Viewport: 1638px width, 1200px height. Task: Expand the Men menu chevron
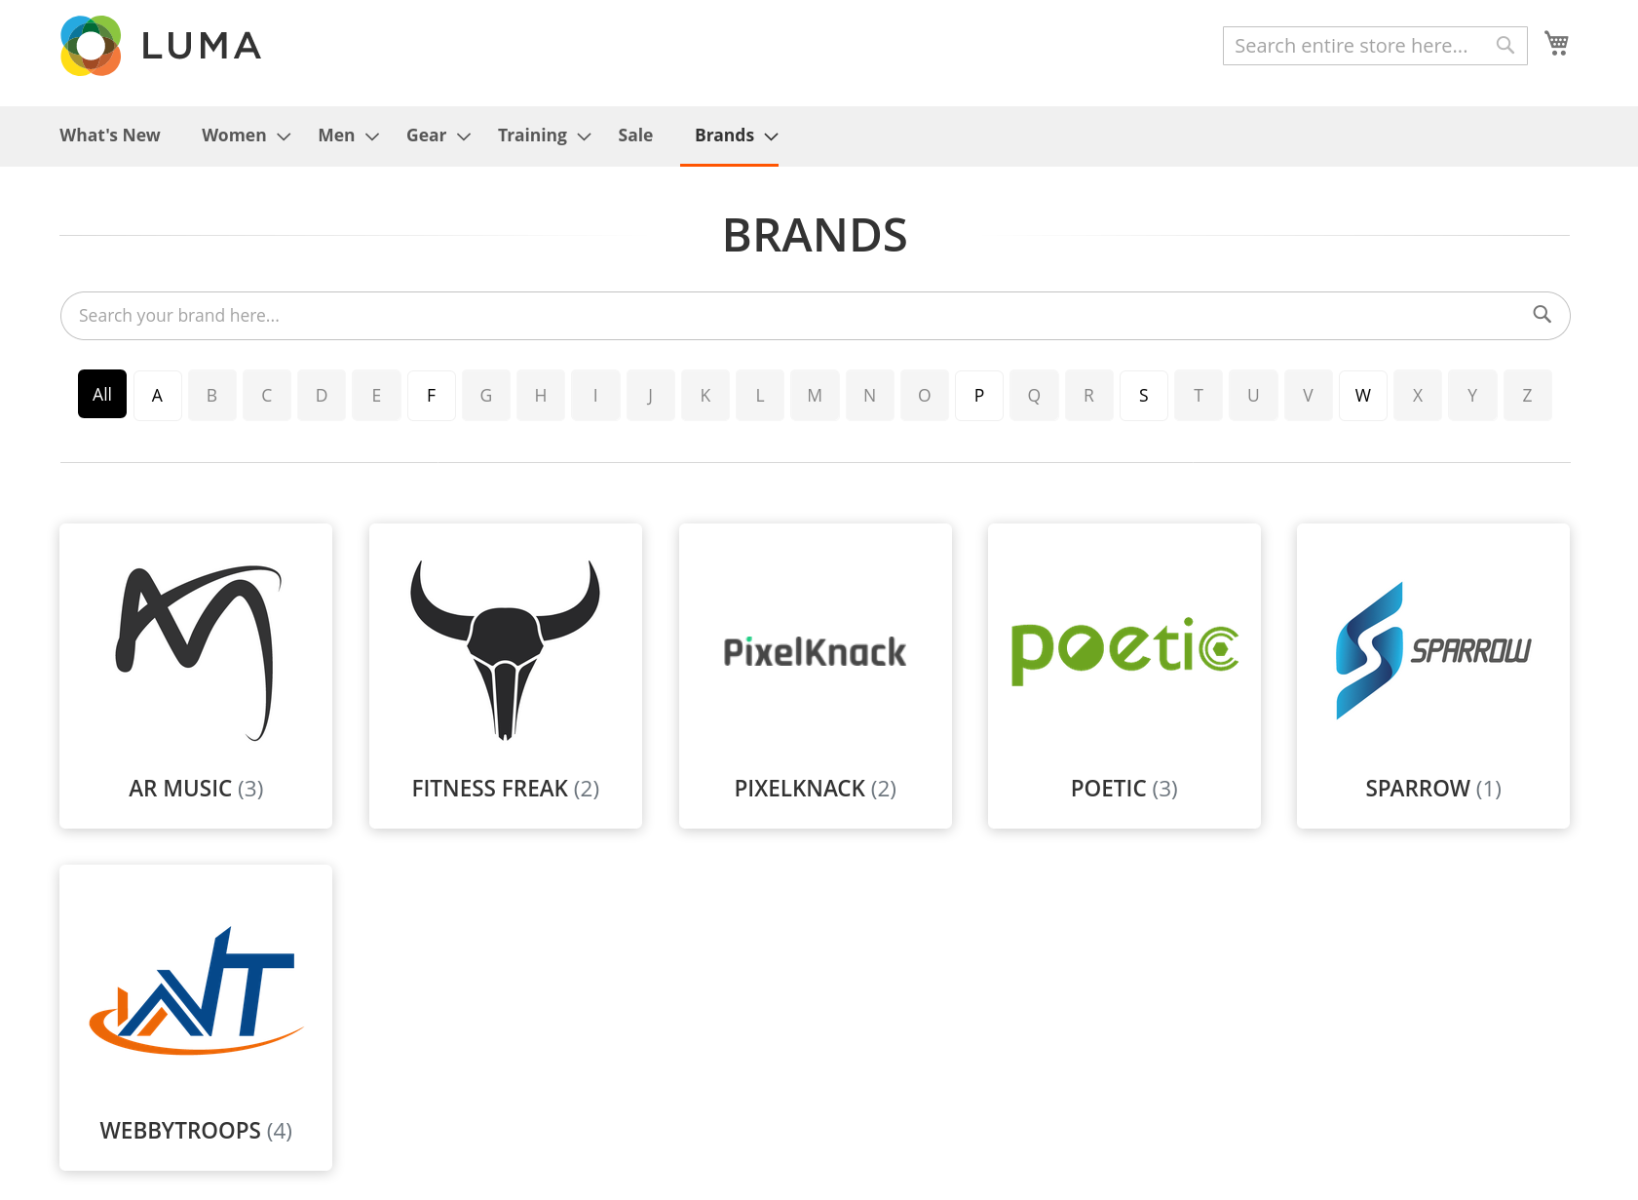[x=372, y=136]
